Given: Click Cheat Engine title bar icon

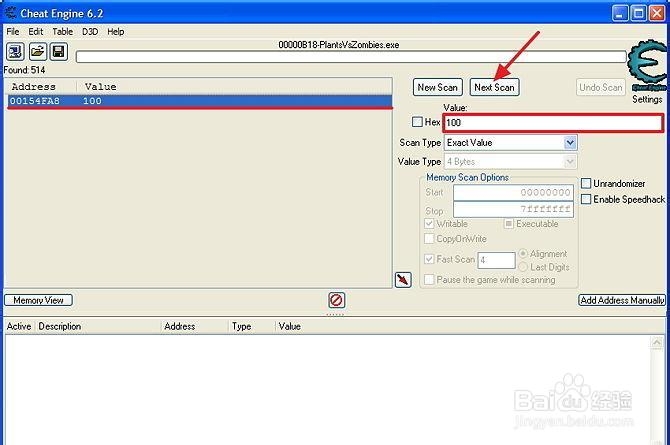Looking at the screenshot, I should [10, 13].
